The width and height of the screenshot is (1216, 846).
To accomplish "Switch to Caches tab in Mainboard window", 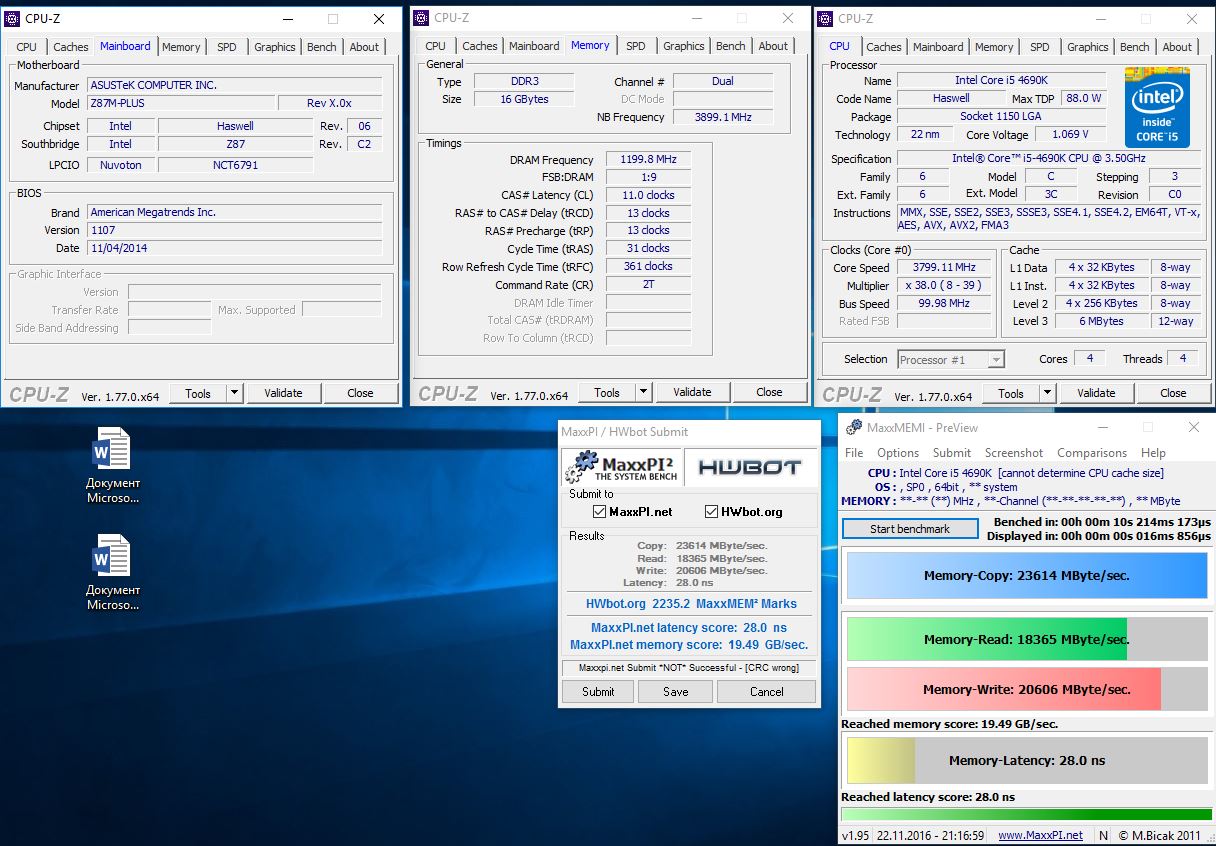I will [71, 47].
